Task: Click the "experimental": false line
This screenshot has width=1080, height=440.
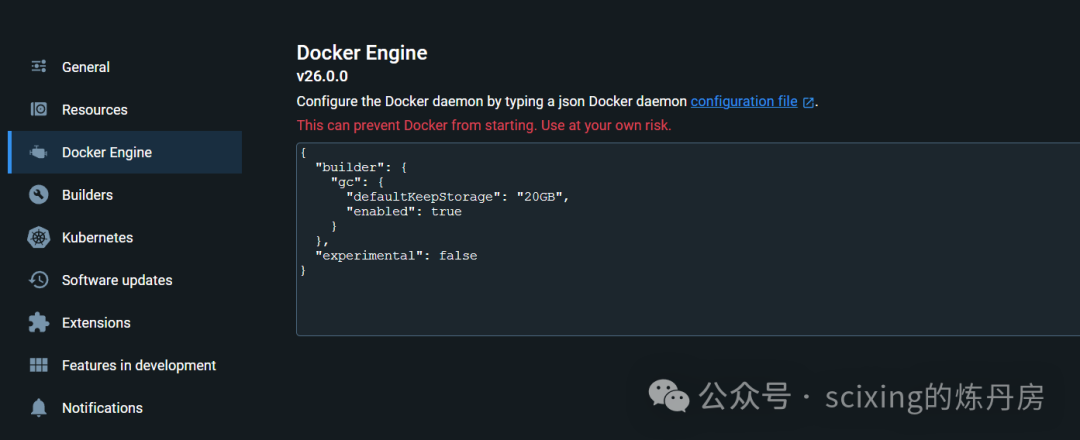Action: click(396, 255)
